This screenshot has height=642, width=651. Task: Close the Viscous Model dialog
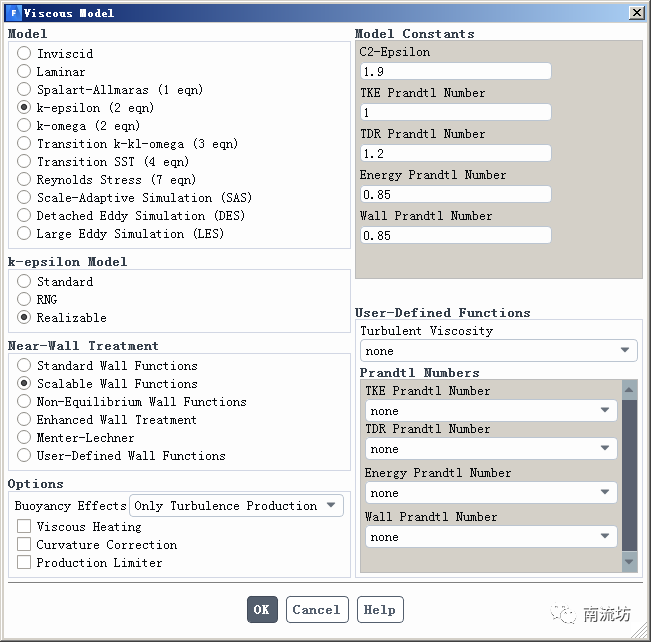pos(637,13)
